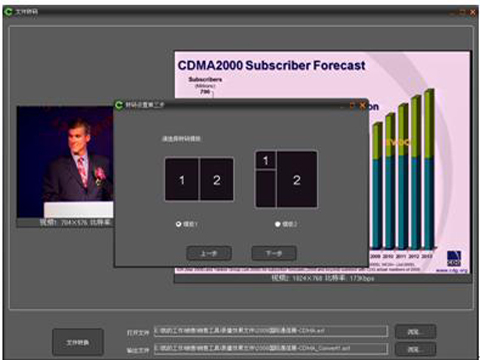The image size is (480, 360).
Task: Close the main file conversion window
Action: [x=473, y=12]
